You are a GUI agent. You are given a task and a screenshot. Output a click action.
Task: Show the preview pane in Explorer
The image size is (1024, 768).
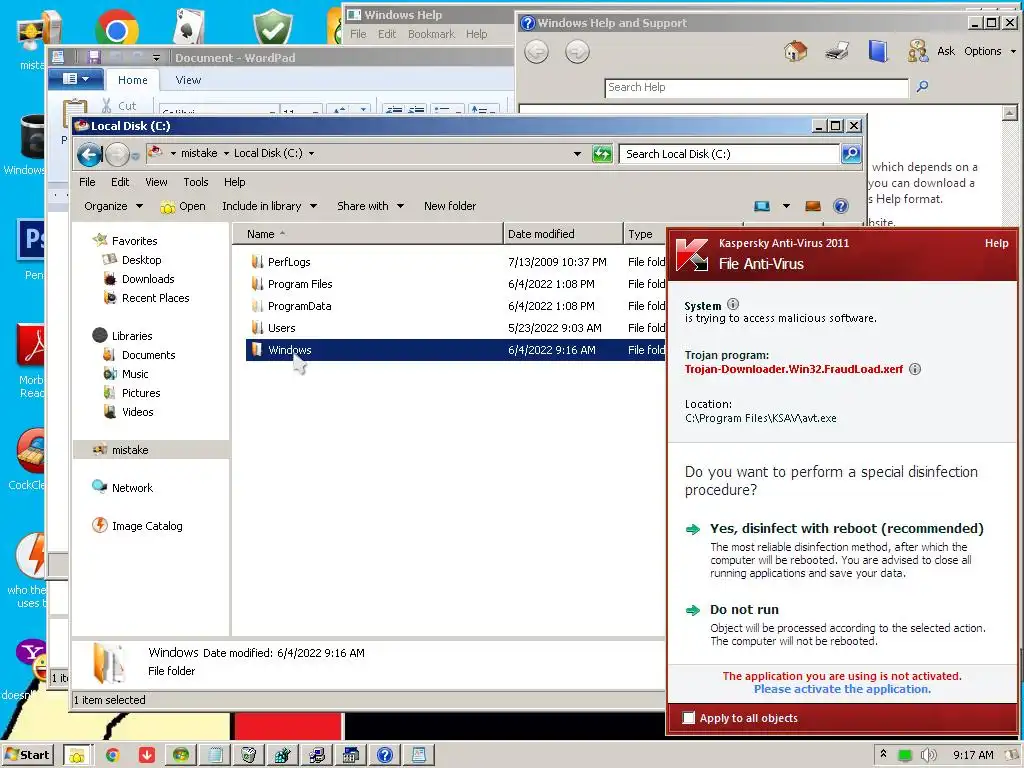[812, 206]
